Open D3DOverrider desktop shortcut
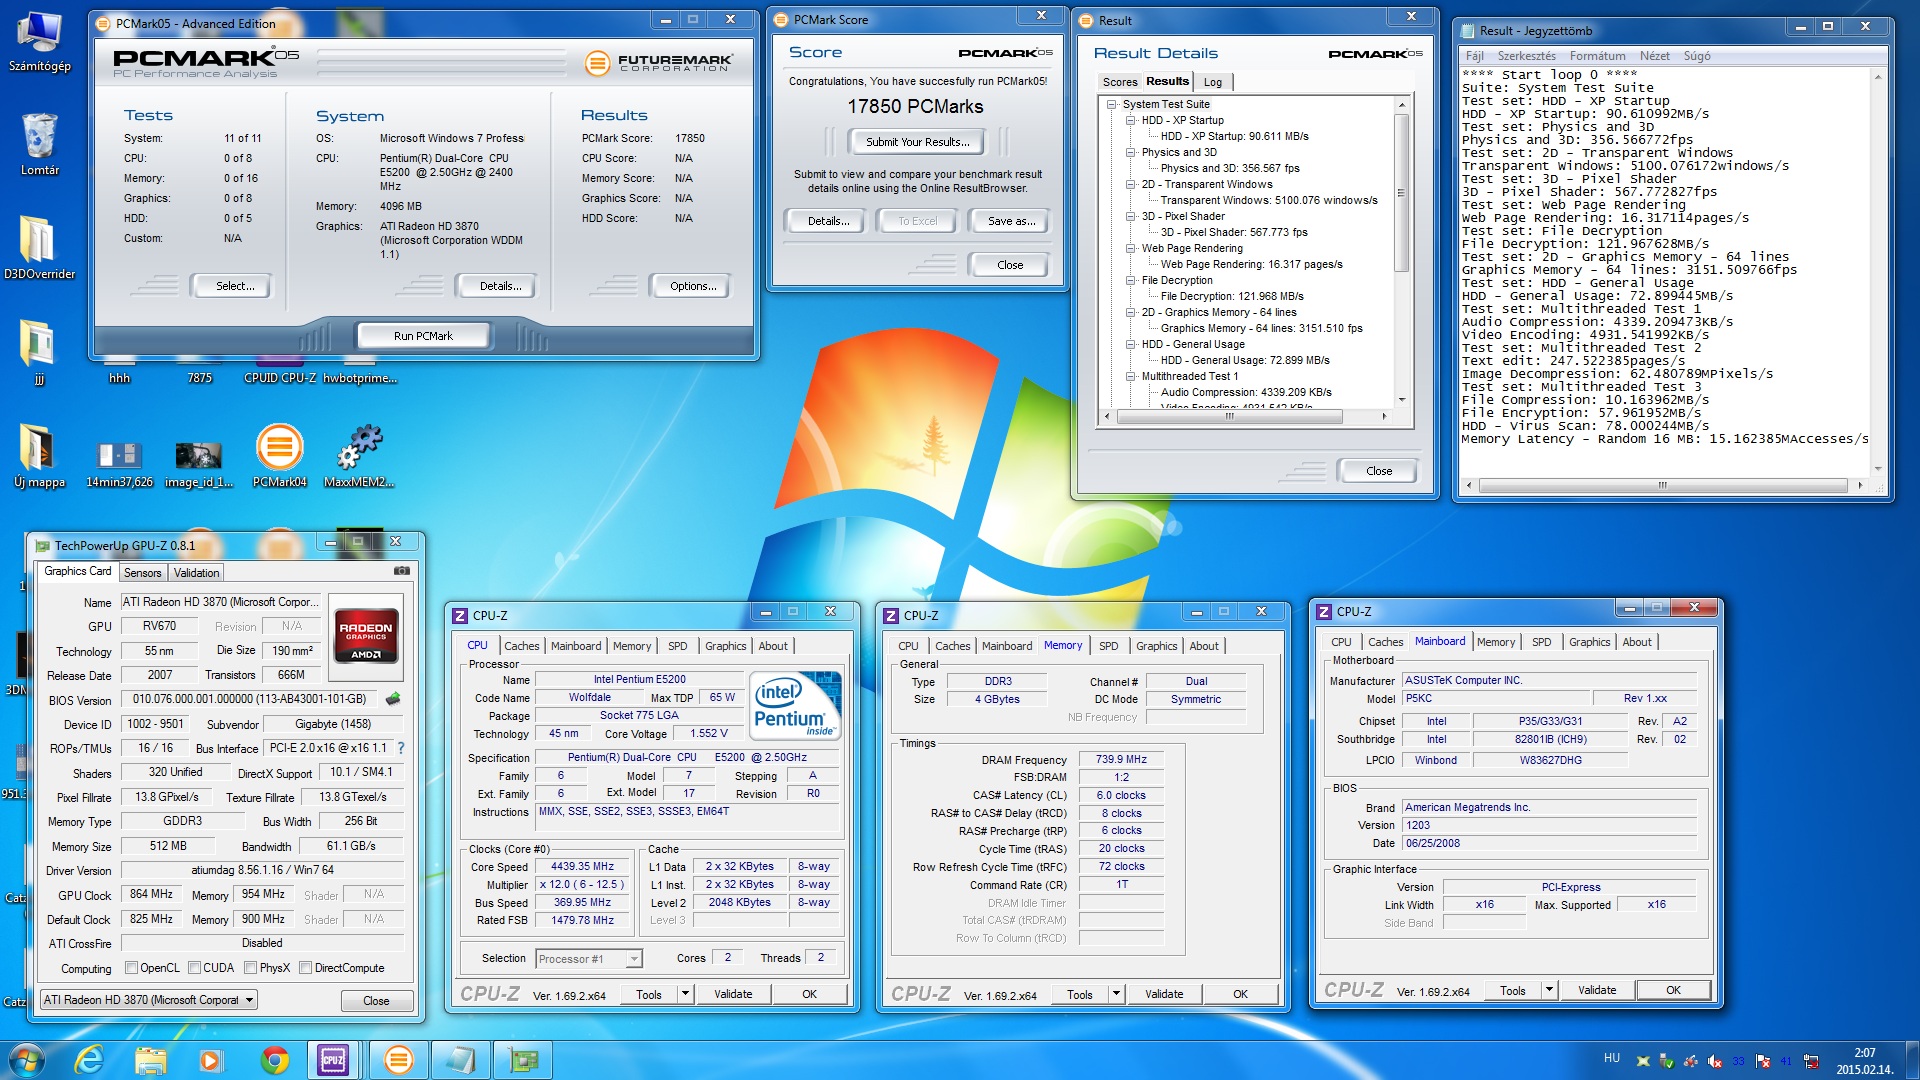Screen dimensions: 1920x1080 point(39,247)
